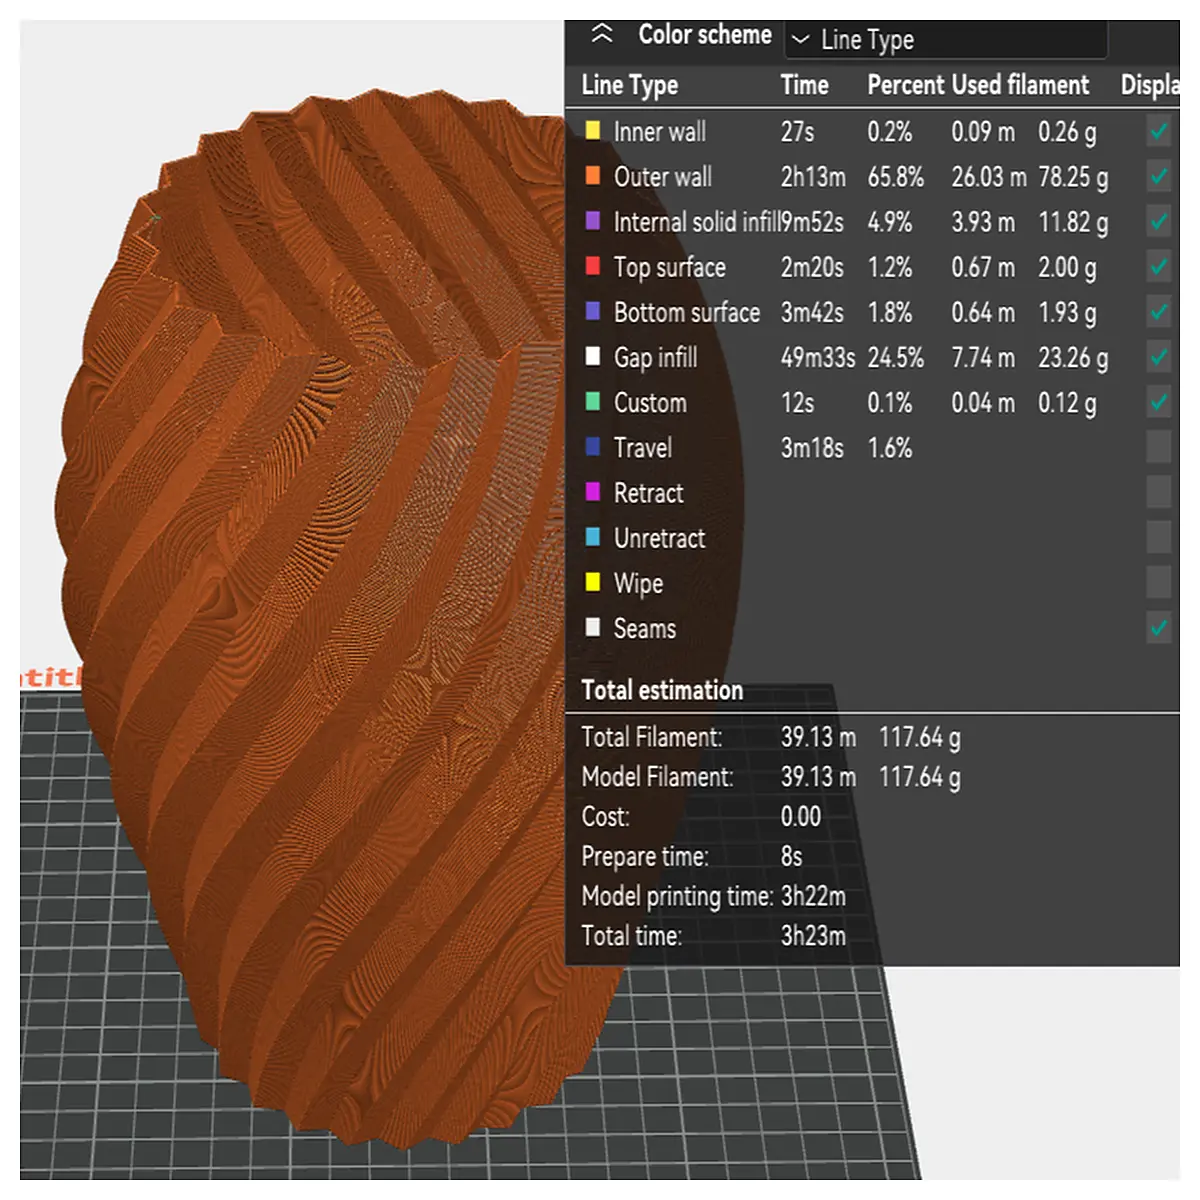
Task: Click the Custom green color swatch
Action: click(593, 401)
